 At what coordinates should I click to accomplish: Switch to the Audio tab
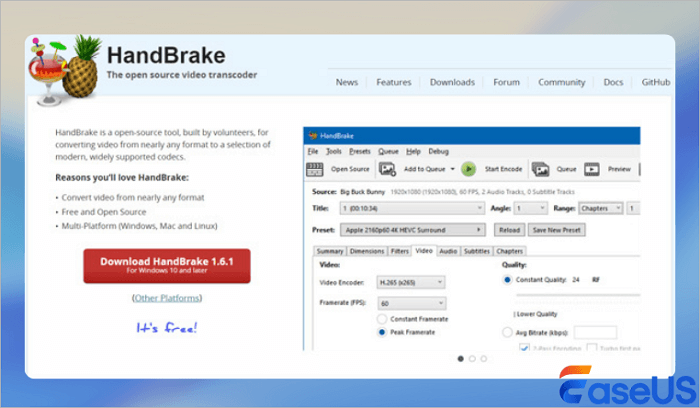point(448,251)
